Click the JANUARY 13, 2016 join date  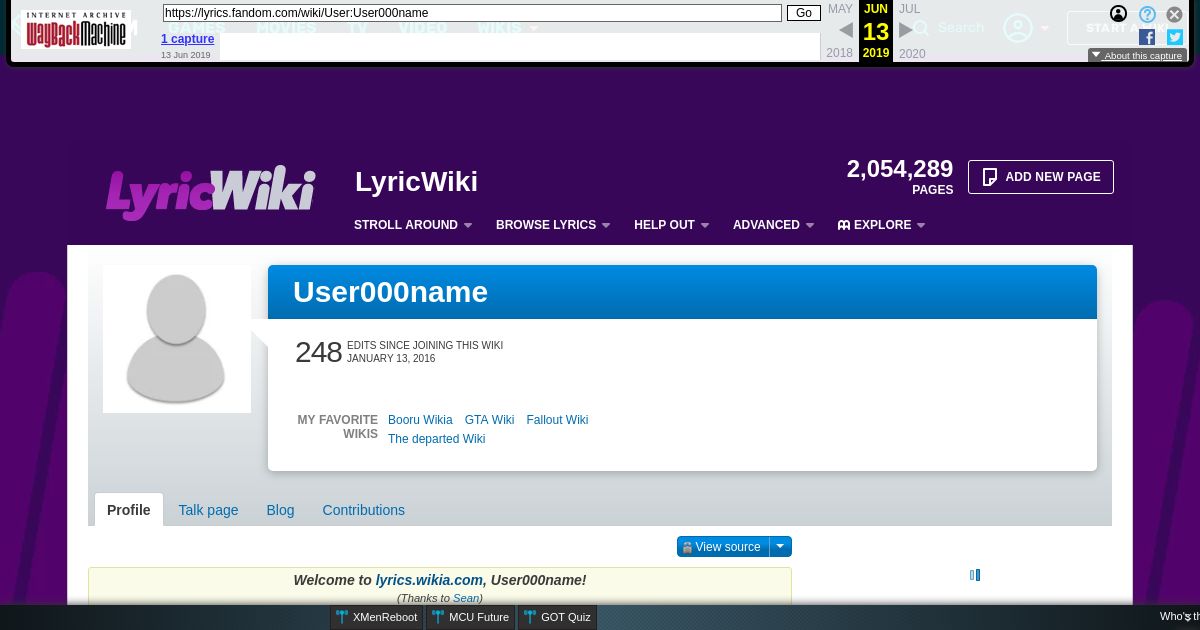click(391, 358)
